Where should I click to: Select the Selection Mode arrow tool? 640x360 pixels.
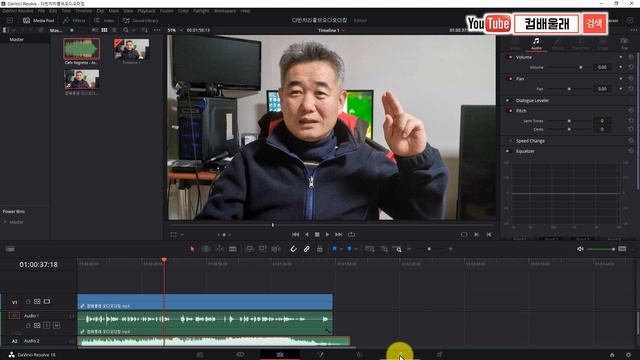(x=192, y=249)
